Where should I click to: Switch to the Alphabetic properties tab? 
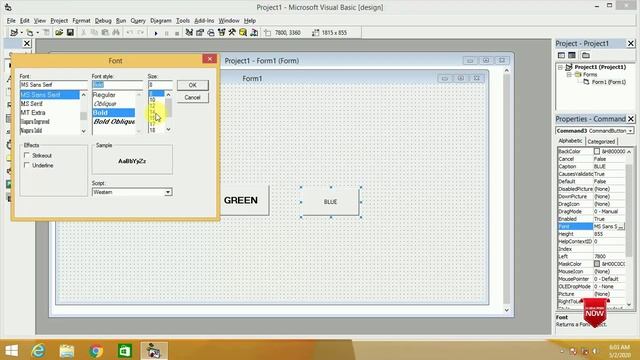click(570, 141)
